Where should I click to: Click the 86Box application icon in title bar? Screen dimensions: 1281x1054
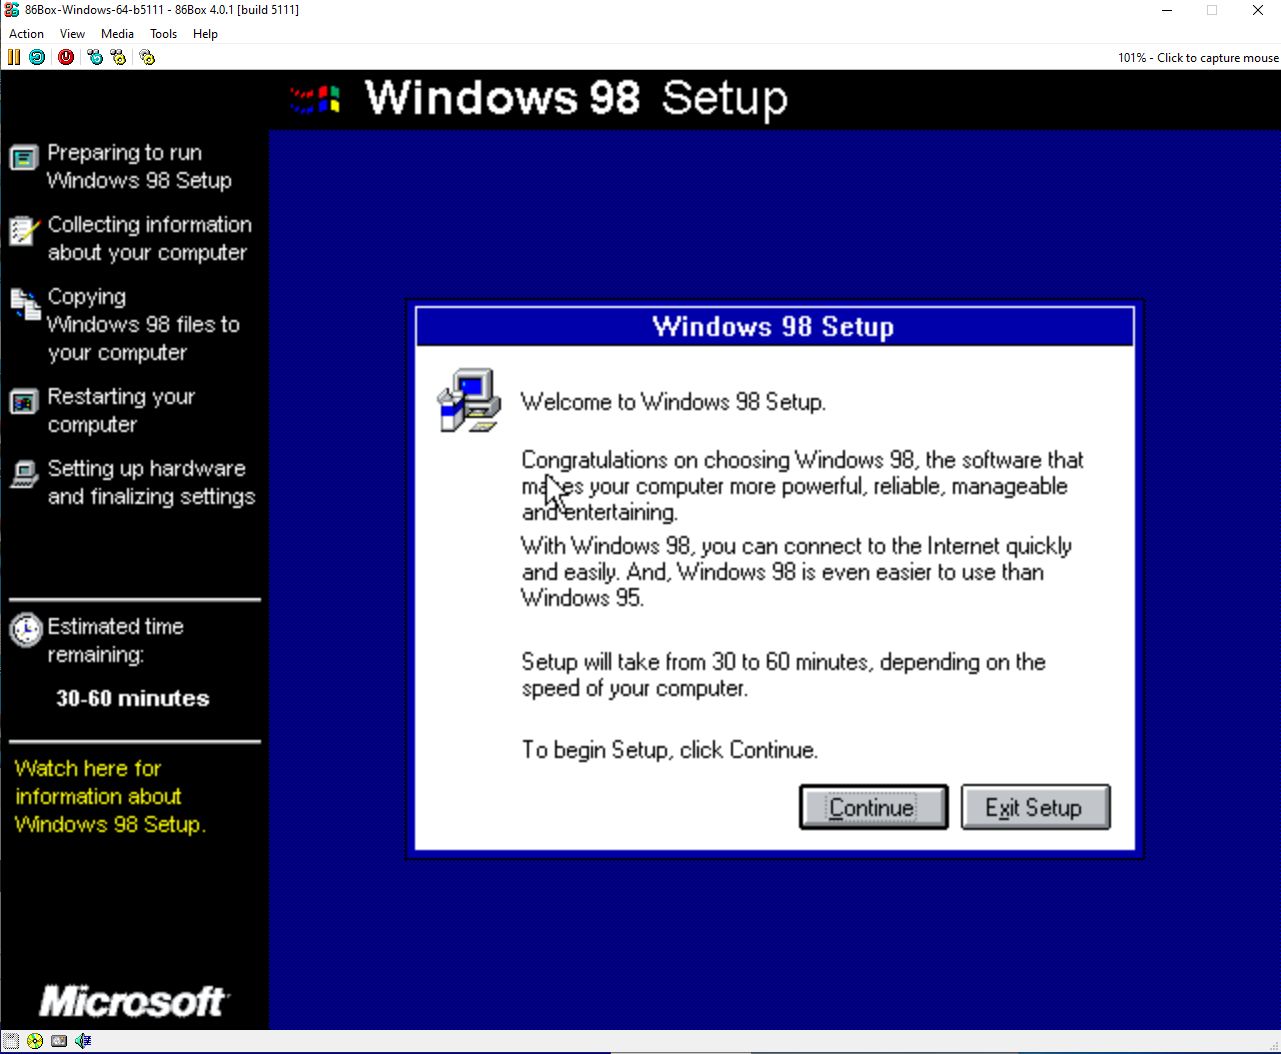(12, 10)
